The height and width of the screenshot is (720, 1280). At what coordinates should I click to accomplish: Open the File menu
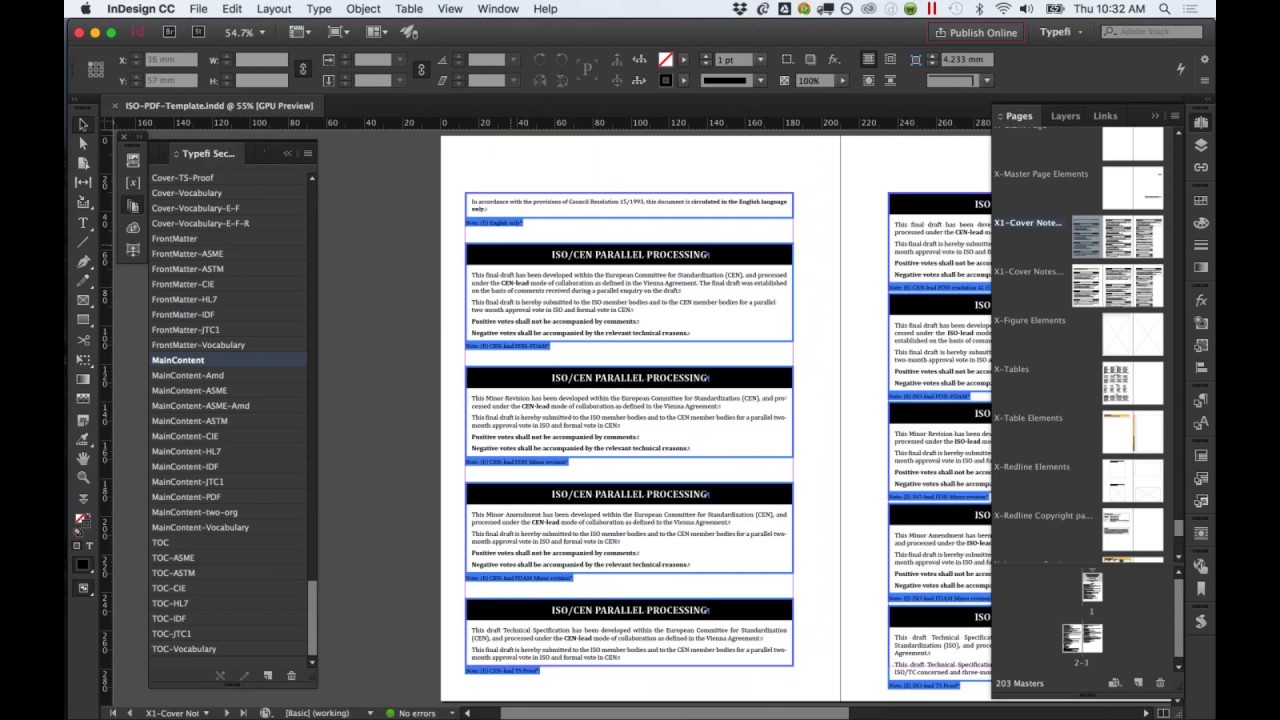198,9
